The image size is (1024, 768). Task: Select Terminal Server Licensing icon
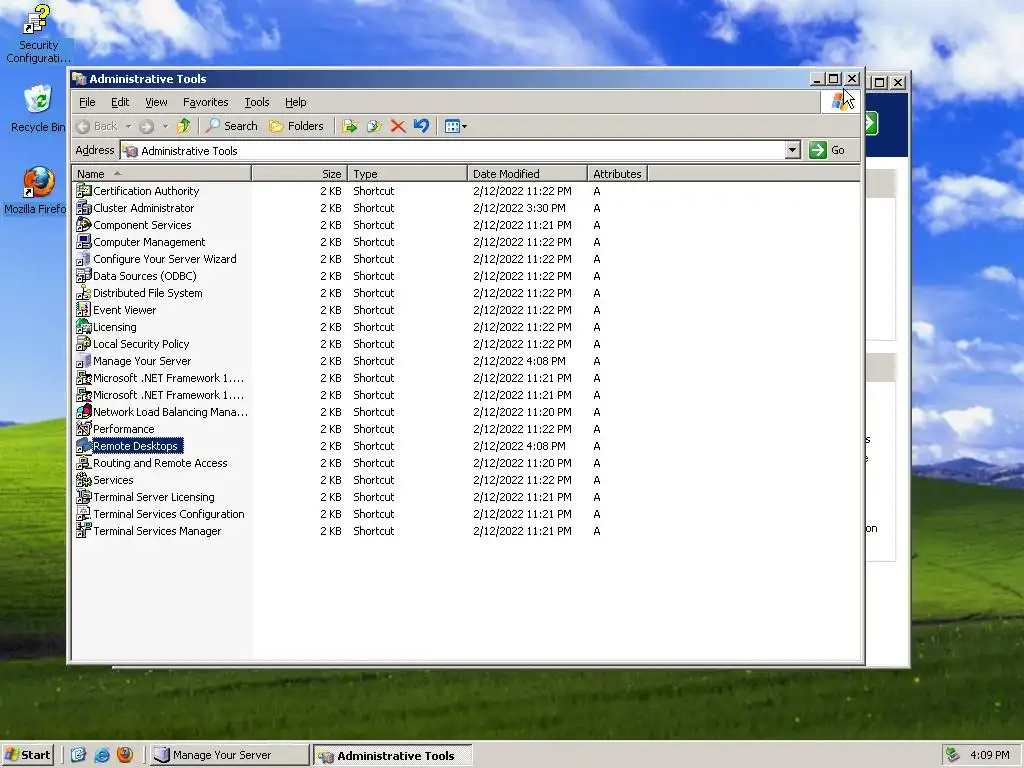(x=84, y=496)
